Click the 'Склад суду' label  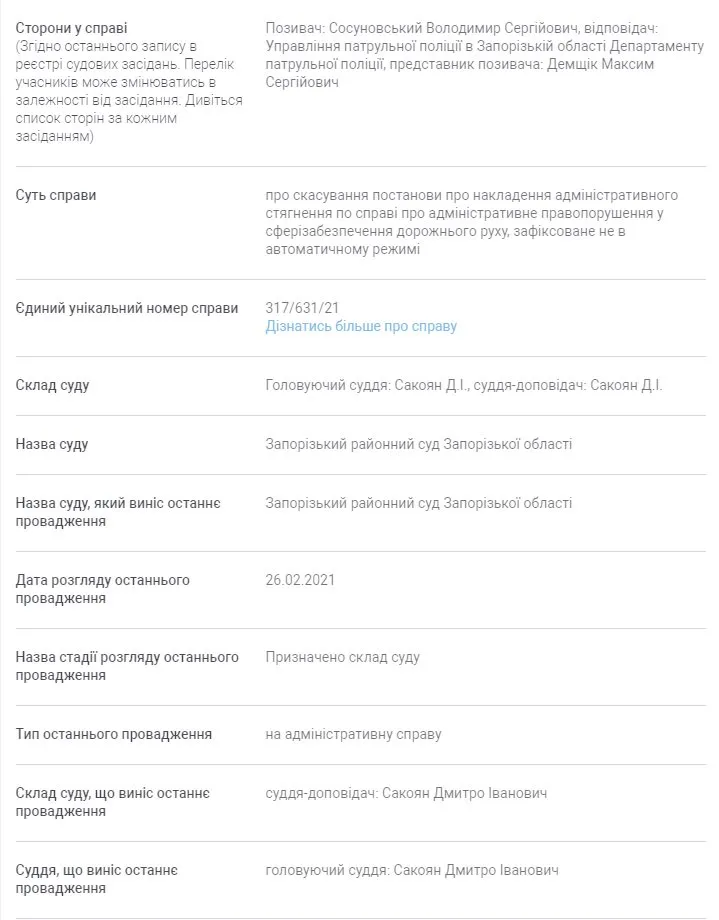tap(52, 385)
